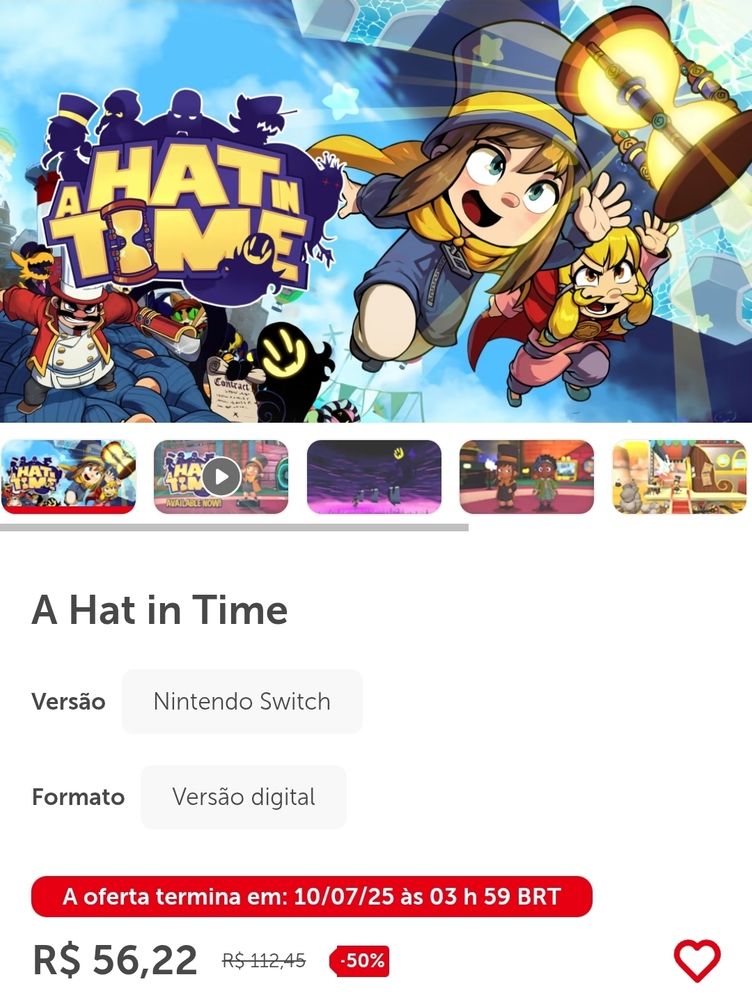This screenshot has height=1000, width=752.
Task: Click the crossed-out R$ 112,45 original price
Action: (x=263, y=960)
